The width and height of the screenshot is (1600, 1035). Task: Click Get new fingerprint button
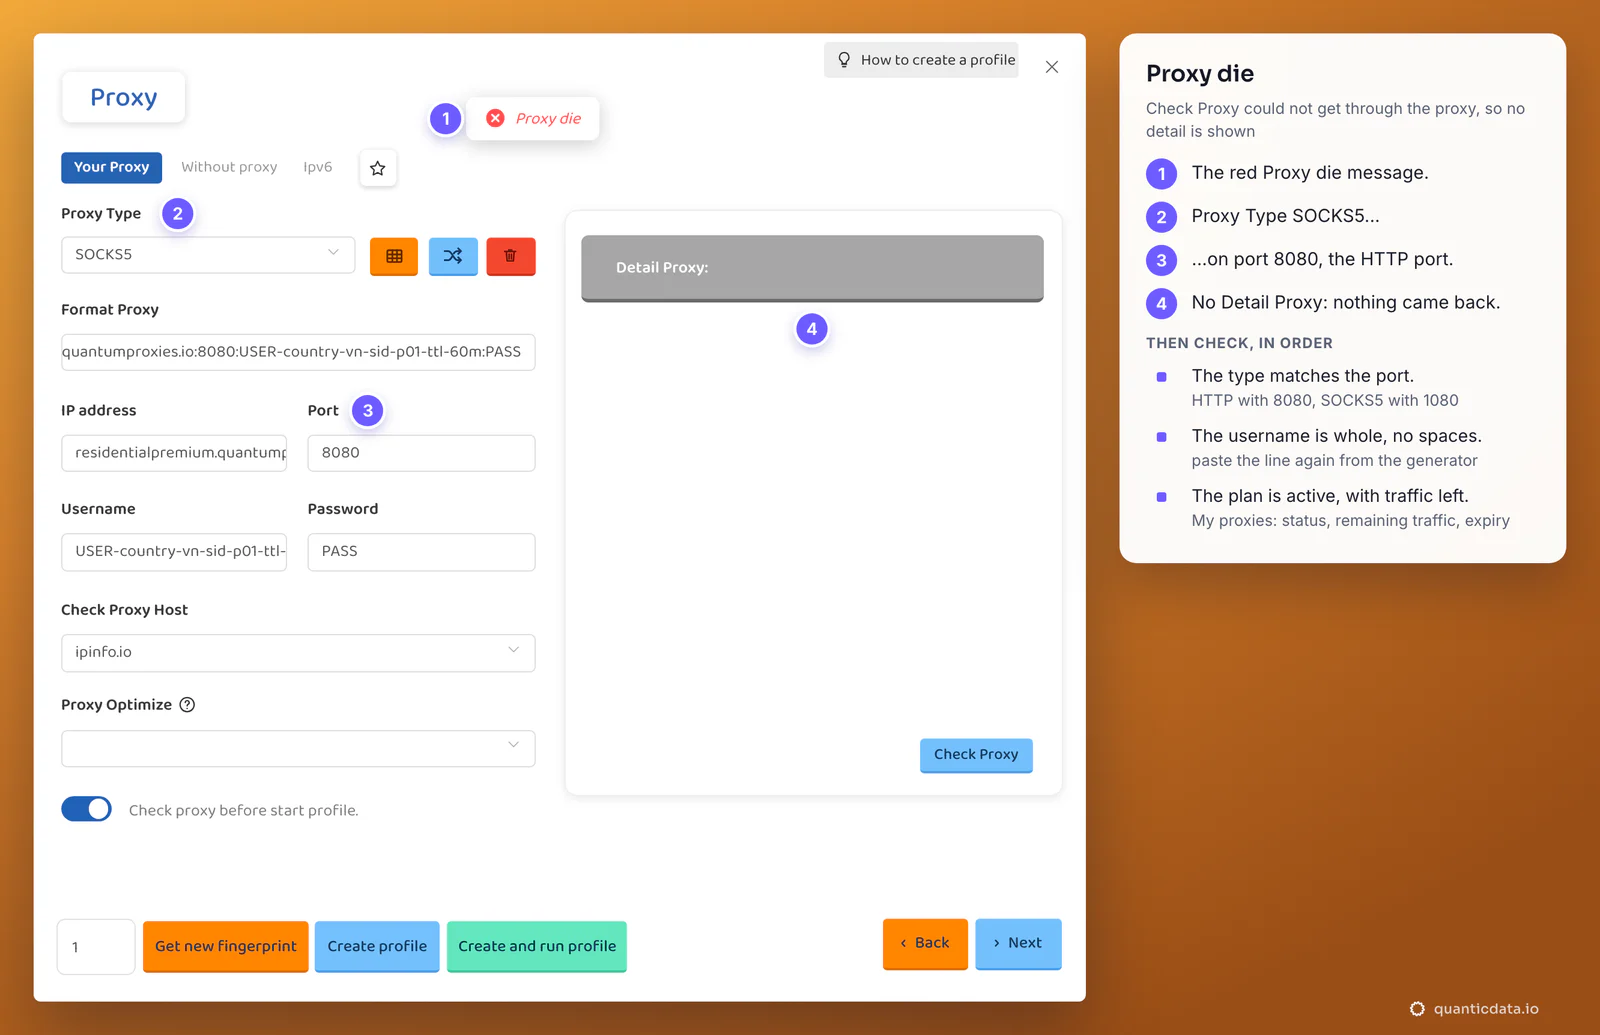point(226,946)
